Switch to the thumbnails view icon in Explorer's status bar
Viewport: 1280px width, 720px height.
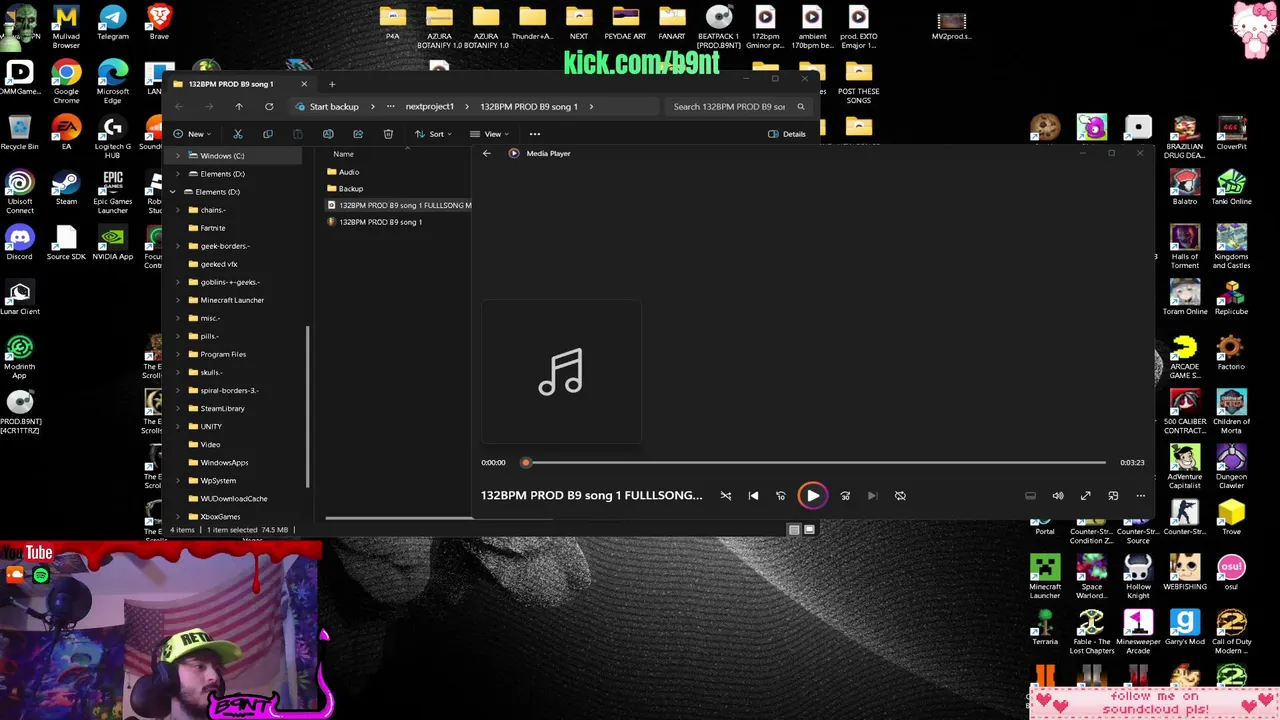pos(809,530)
